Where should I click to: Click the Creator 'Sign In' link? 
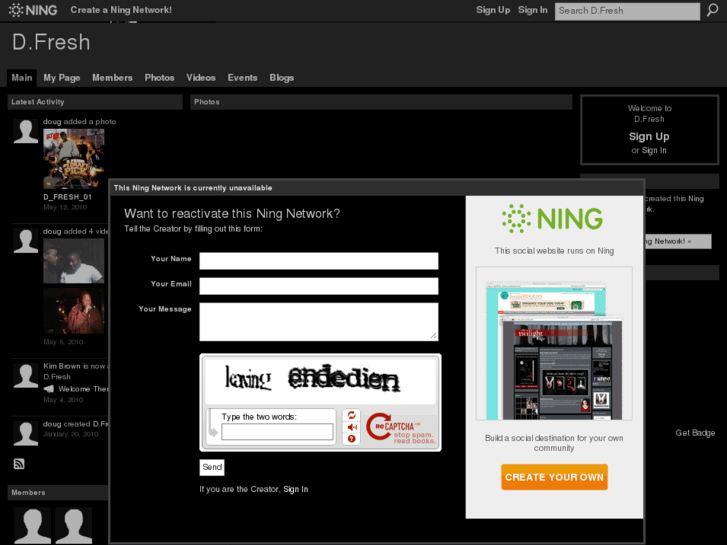click(x=296, y=489)
